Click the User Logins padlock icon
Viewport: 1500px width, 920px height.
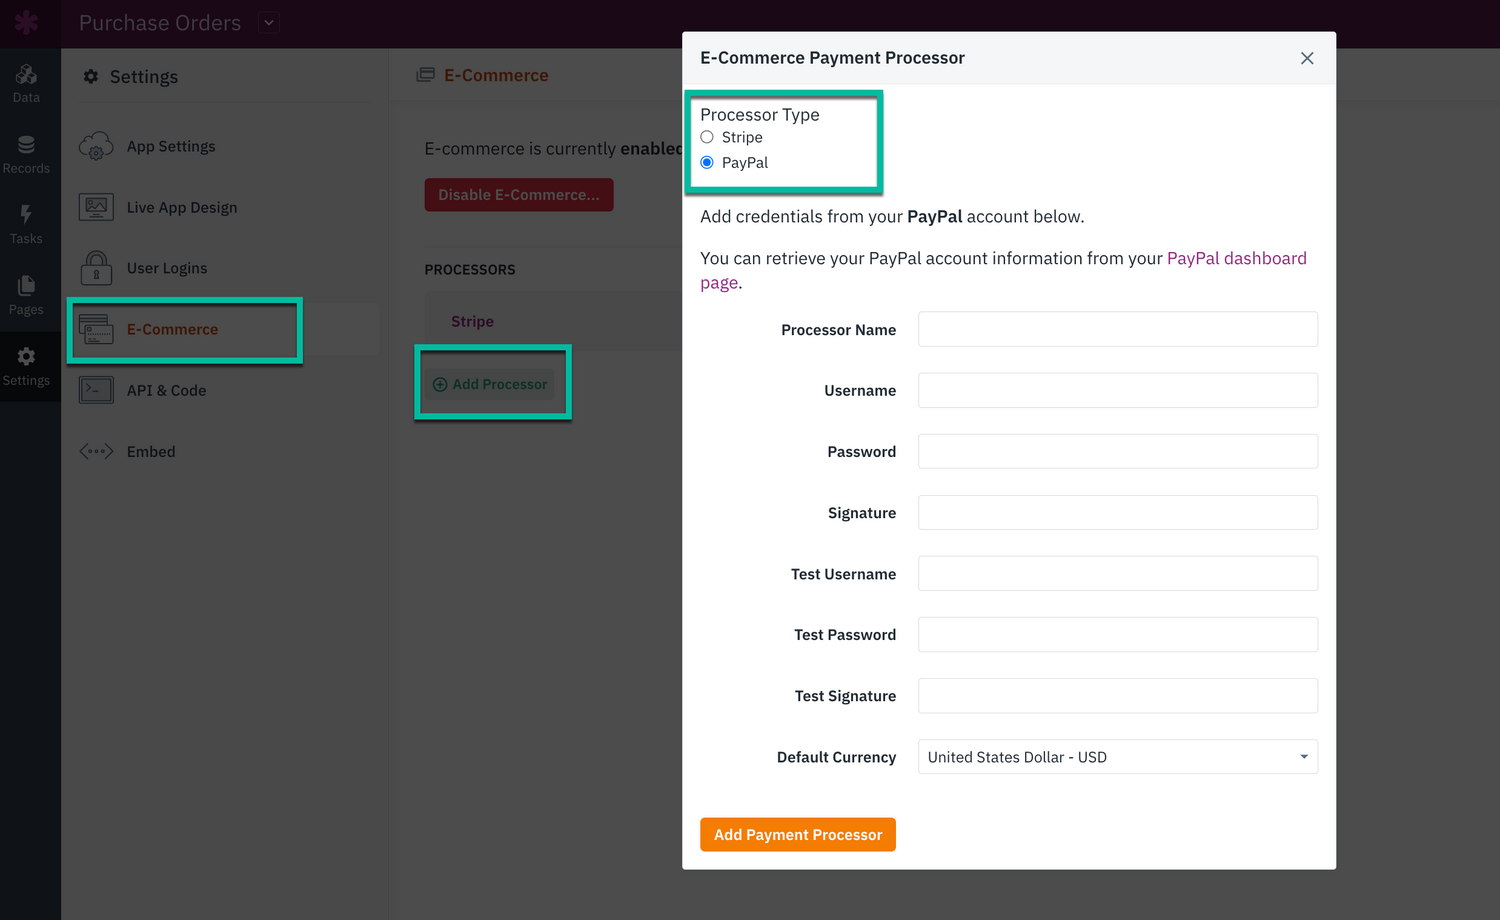pyautogui.click(x=96, y=268)
